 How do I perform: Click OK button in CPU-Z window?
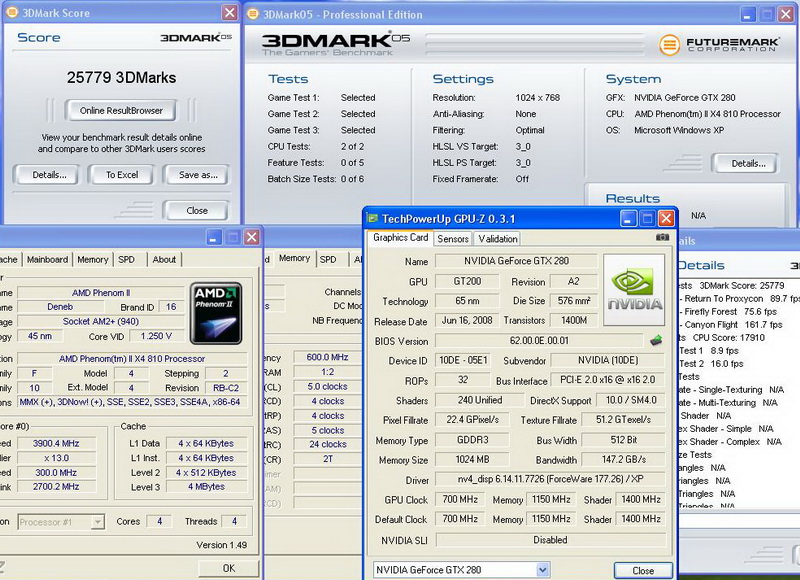tap(229, 568)
